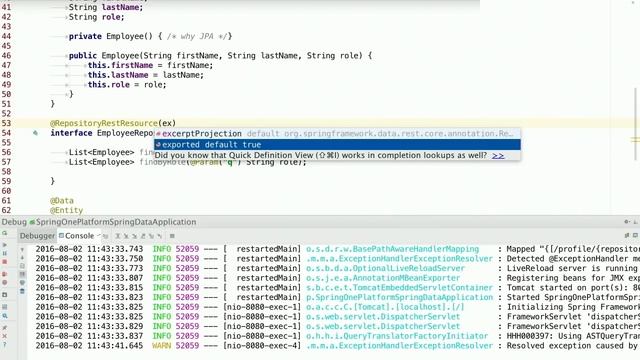Click Pause Program icon in Debug sidebar
The image size is (640, 360).
tap(4, 253)
